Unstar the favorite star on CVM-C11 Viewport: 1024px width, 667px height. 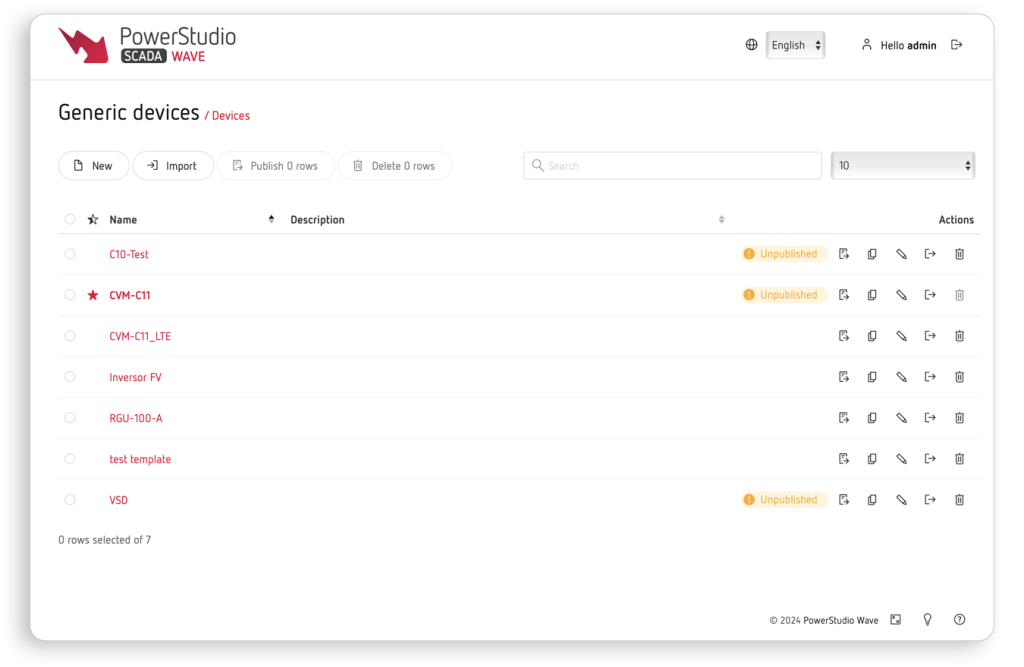(91, 295)
